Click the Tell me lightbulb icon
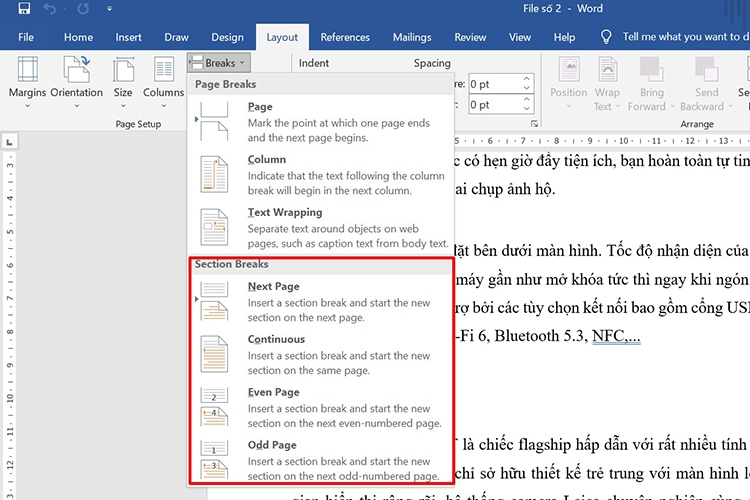This screenshot has height=500, width=750. 606,37
